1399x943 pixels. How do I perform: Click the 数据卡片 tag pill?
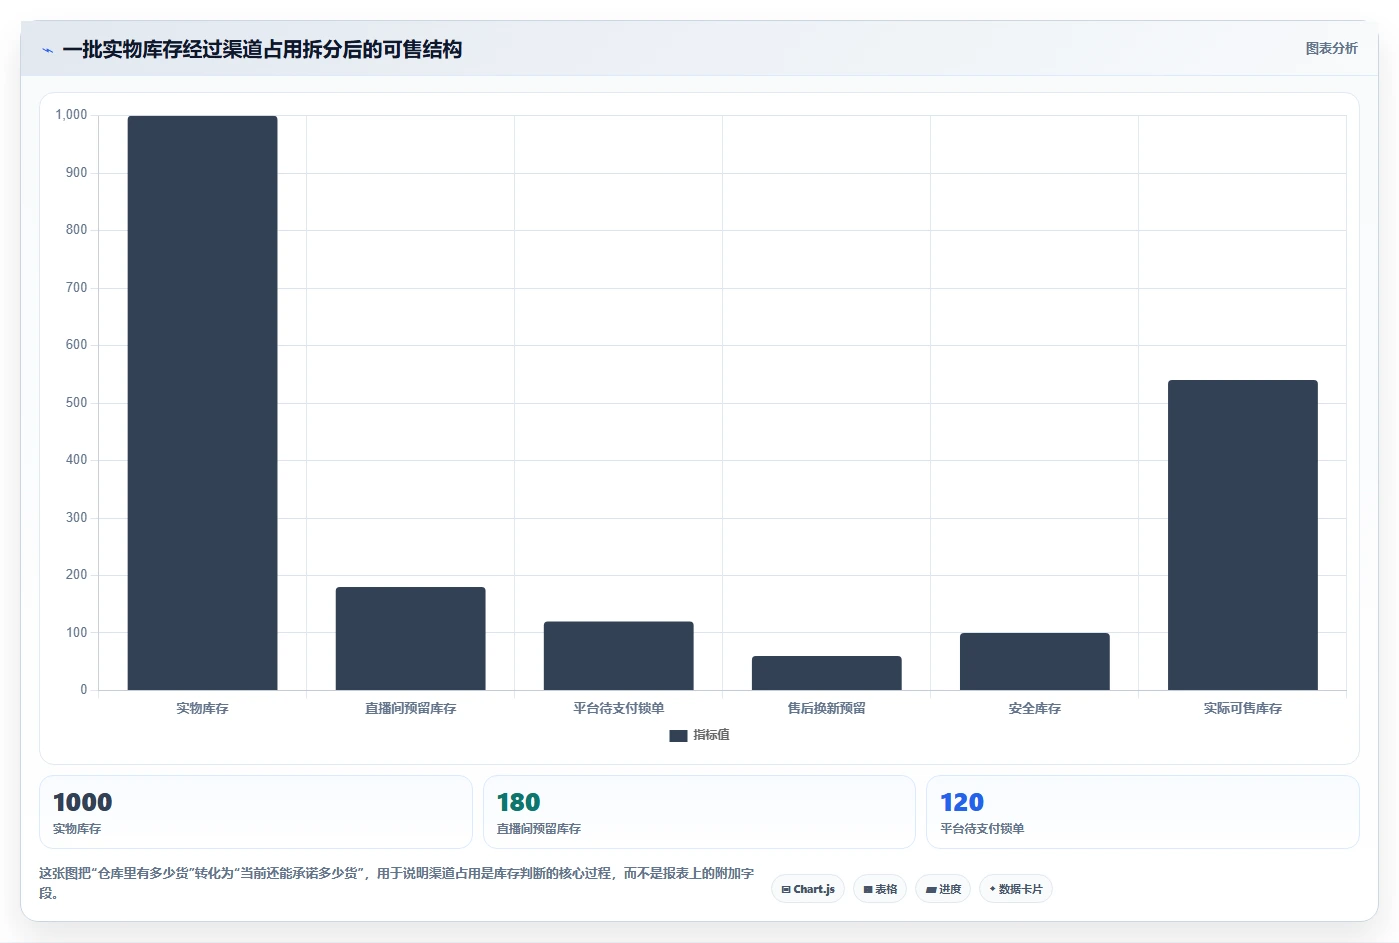pyautogui.click(x=1015, y=889)
